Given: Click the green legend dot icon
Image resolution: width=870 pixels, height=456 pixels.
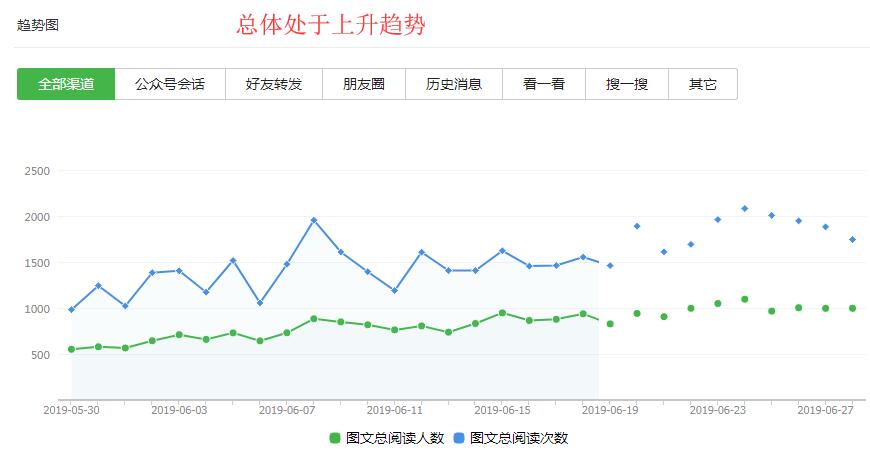Looking at the screenshot, I should [335, 438].
